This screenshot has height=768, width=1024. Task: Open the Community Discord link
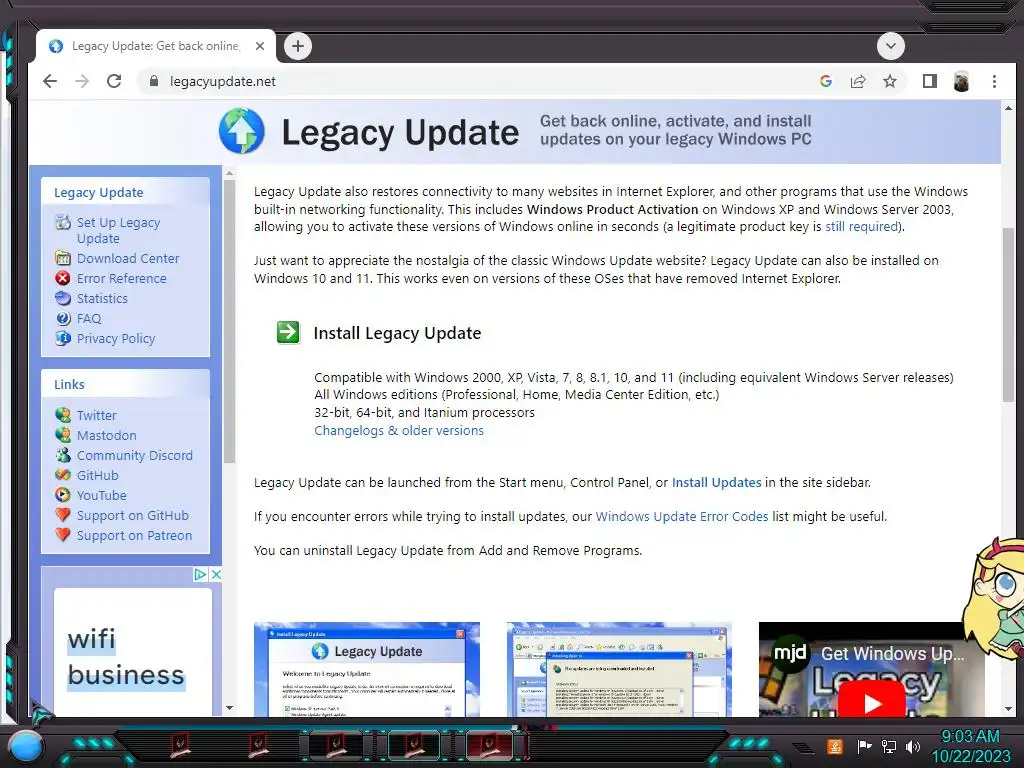[135, 455]
